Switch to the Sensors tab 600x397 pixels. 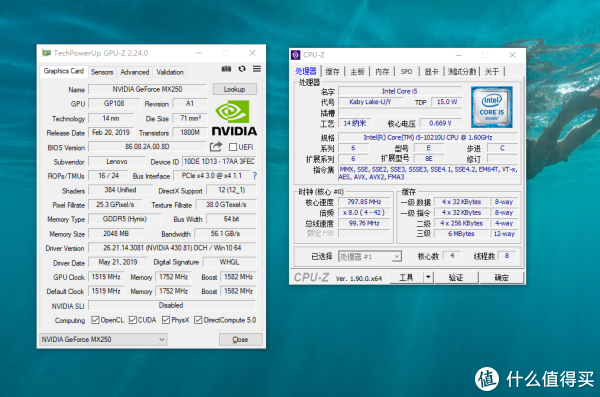(102, 72)
